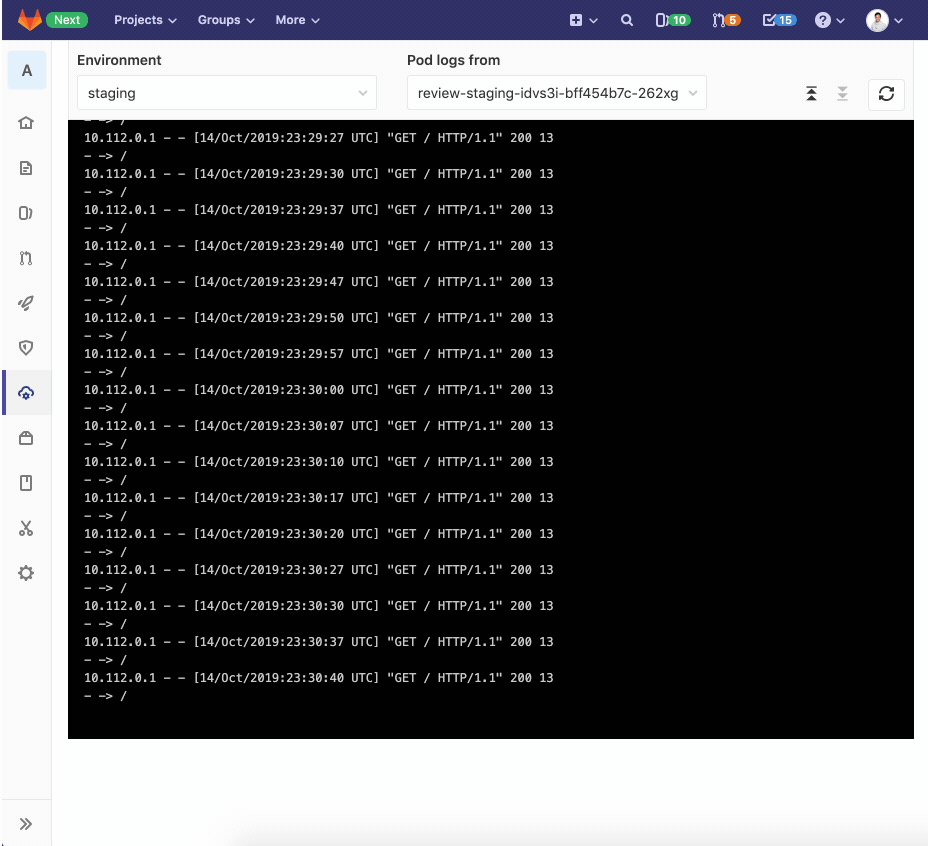Open the Environment dropdown showing staging
The height and width of the screenshot is (846, 928).
pos(226,93)
